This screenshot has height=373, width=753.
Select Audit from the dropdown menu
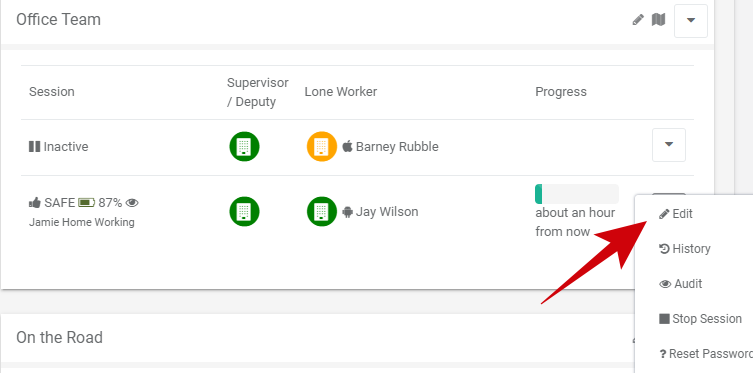680,284
